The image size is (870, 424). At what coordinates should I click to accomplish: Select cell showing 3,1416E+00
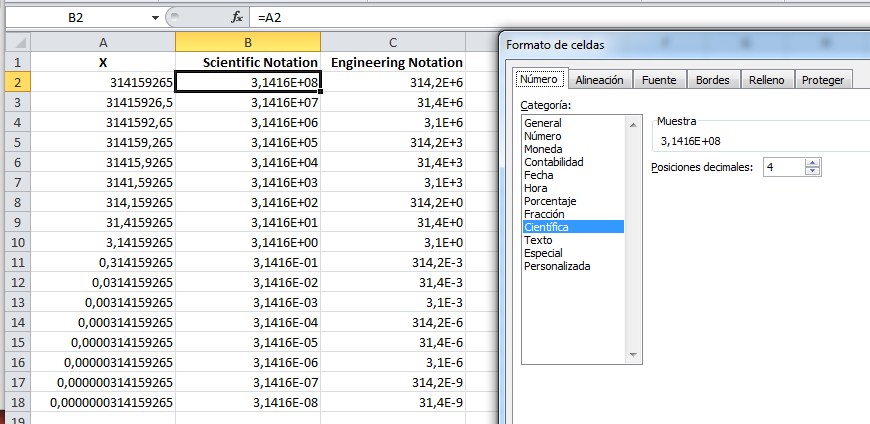coord(248,243)
